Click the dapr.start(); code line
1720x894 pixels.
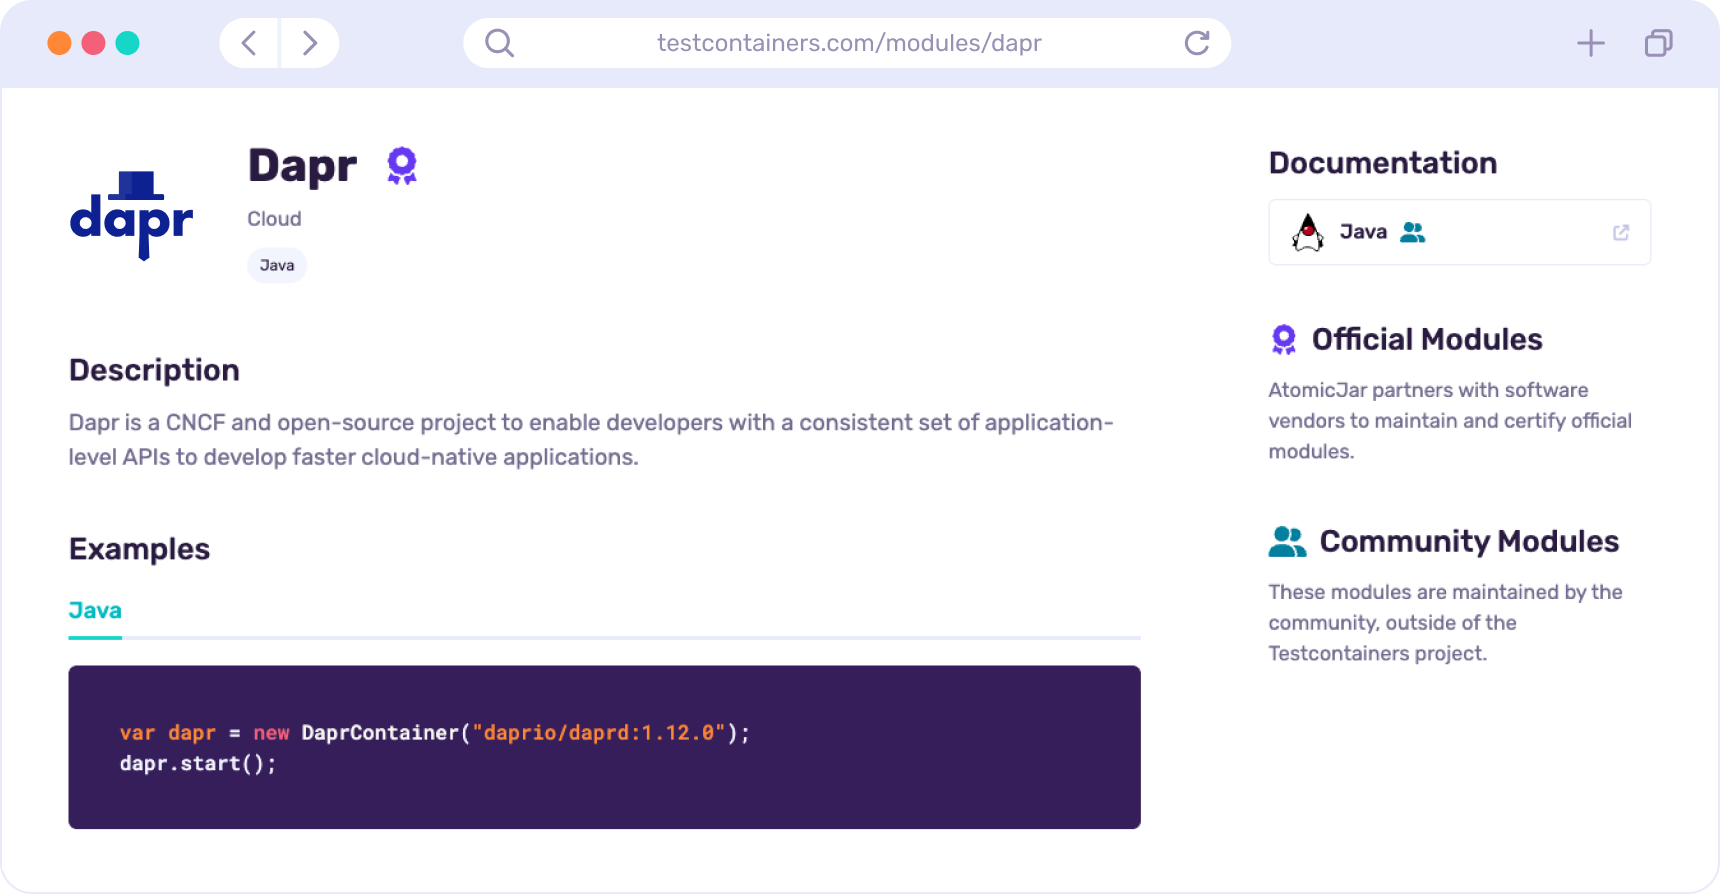tap(198, 764)
